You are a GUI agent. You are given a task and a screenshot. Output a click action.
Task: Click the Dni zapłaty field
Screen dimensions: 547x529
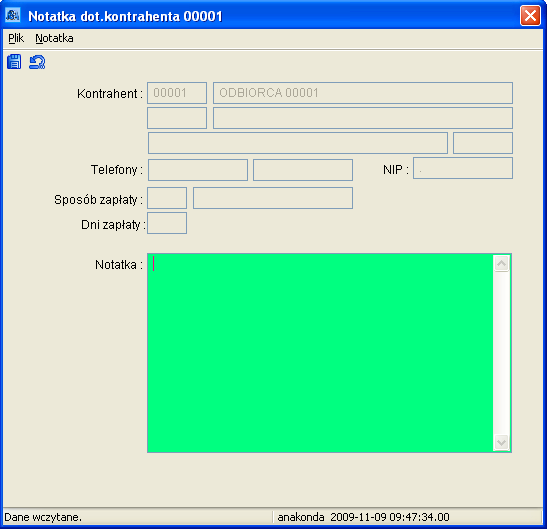click(167, 223)
